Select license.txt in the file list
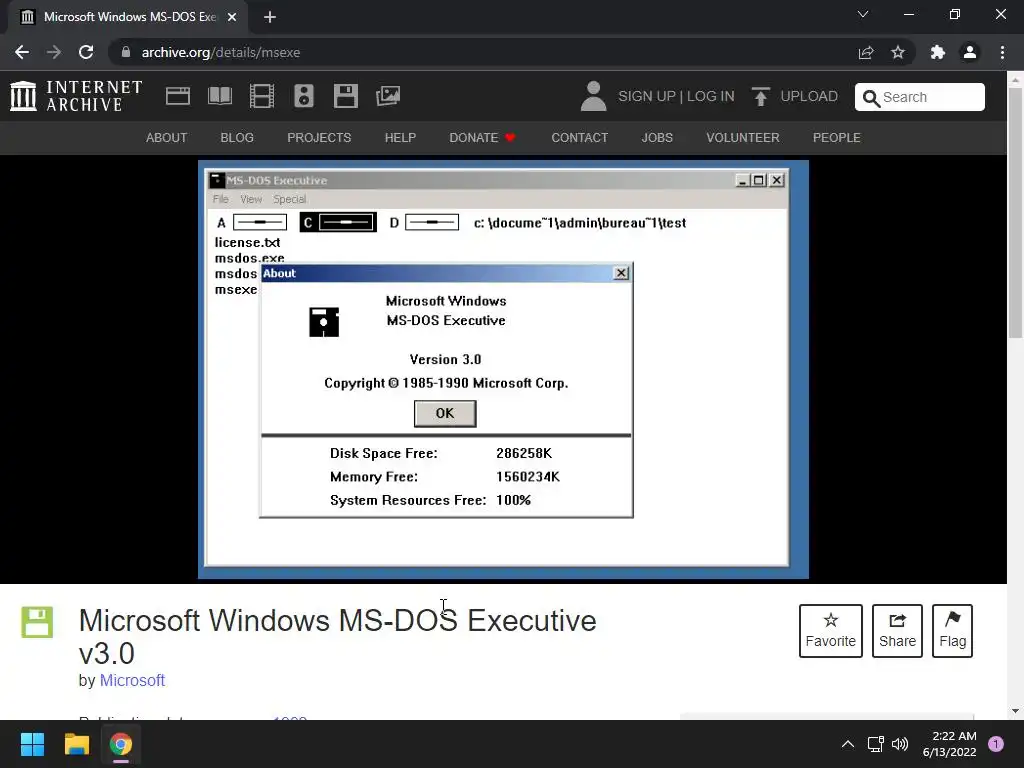This screenshot has height=768, width=1024. pyautogui.click(x=248, y=242)
